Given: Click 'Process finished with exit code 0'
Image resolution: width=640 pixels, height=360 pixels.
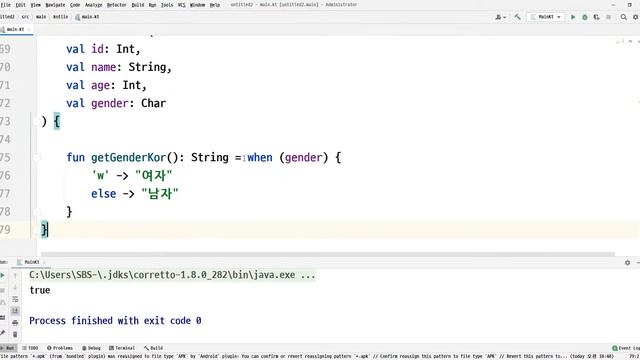Looking at the screenshot, I should pyautogui.click(x=115, y=321).
